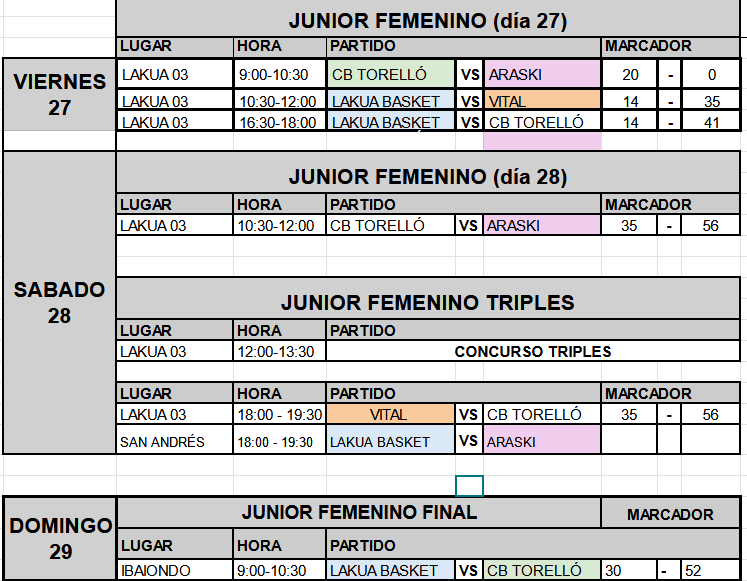Click the score cell showing 41
Screen dimensions: 747x581
pyautogui.click(x=711, y=121)
